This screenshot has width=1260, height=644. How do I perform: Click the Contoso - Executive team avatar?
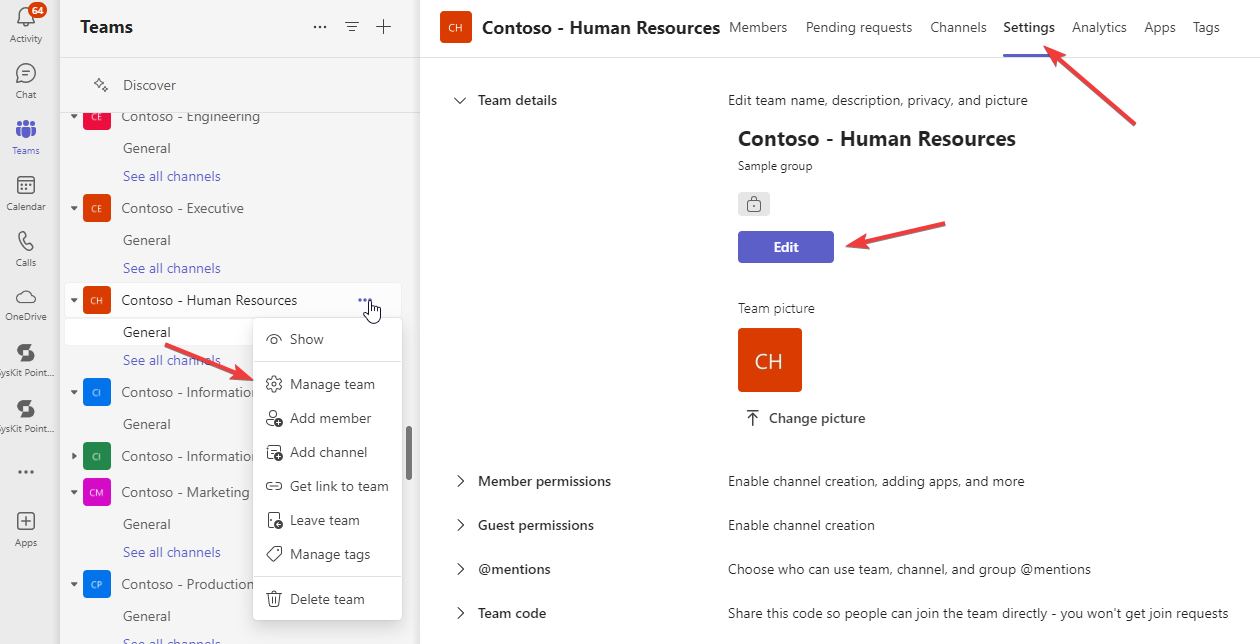97,208
